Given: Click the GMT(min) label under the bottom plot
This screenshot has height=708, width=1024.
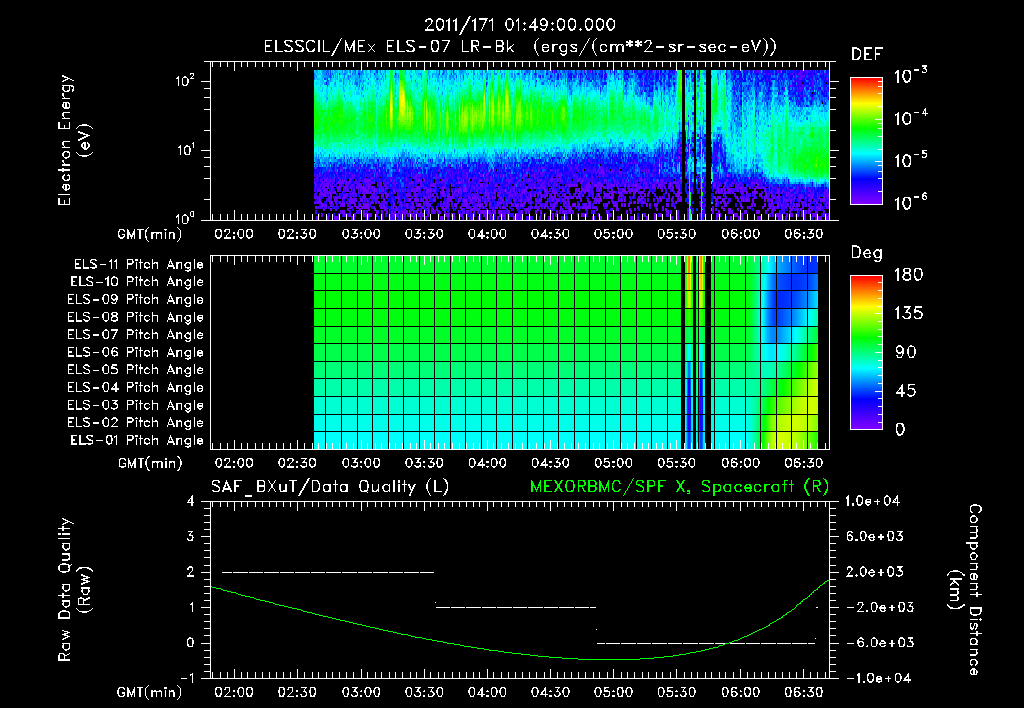Looking at the screenshot, I should click(x=150, y=692).
